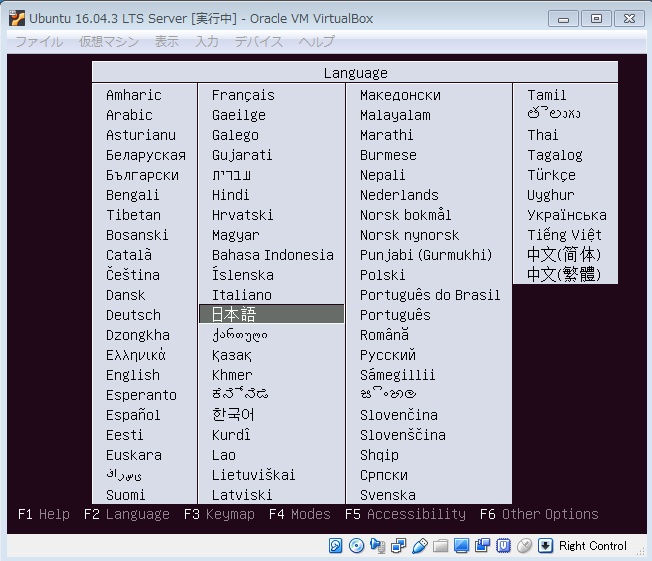Click the CPU virtualization chip icon
652x561 pixels.
pos(503,546)
